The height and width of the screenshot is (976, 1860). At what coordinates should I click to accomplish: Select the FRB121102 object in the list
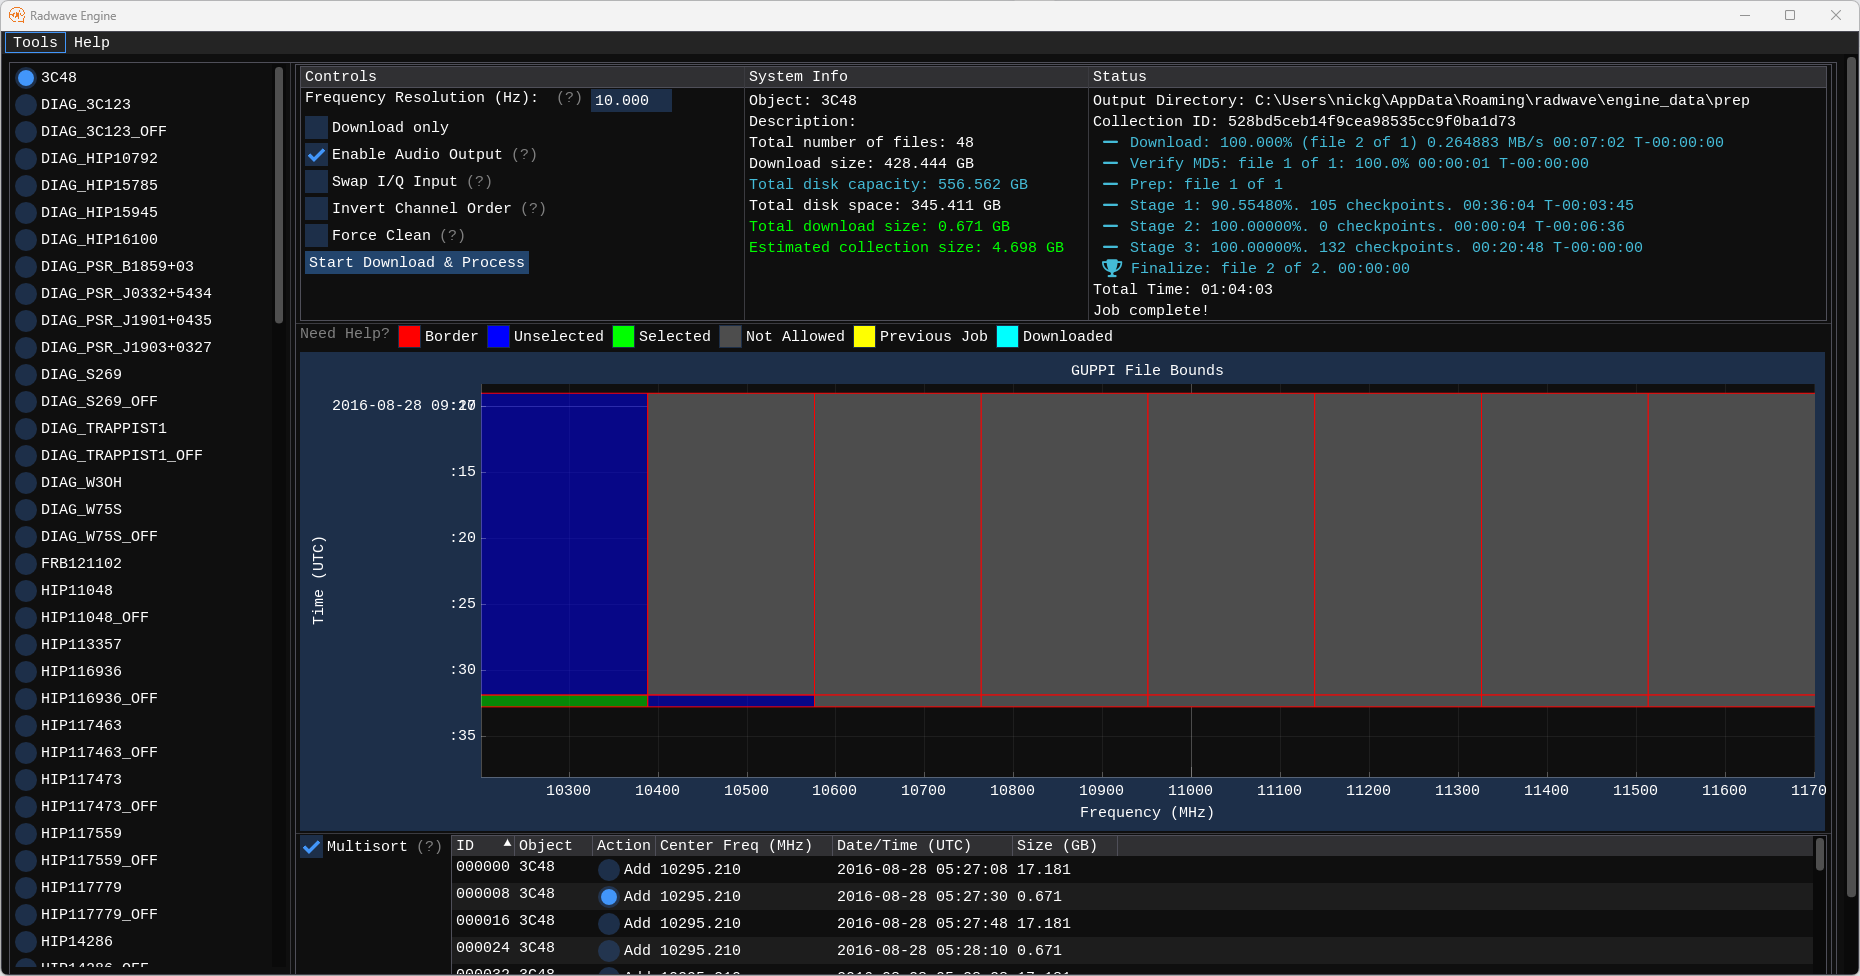(x=26, y=564)
